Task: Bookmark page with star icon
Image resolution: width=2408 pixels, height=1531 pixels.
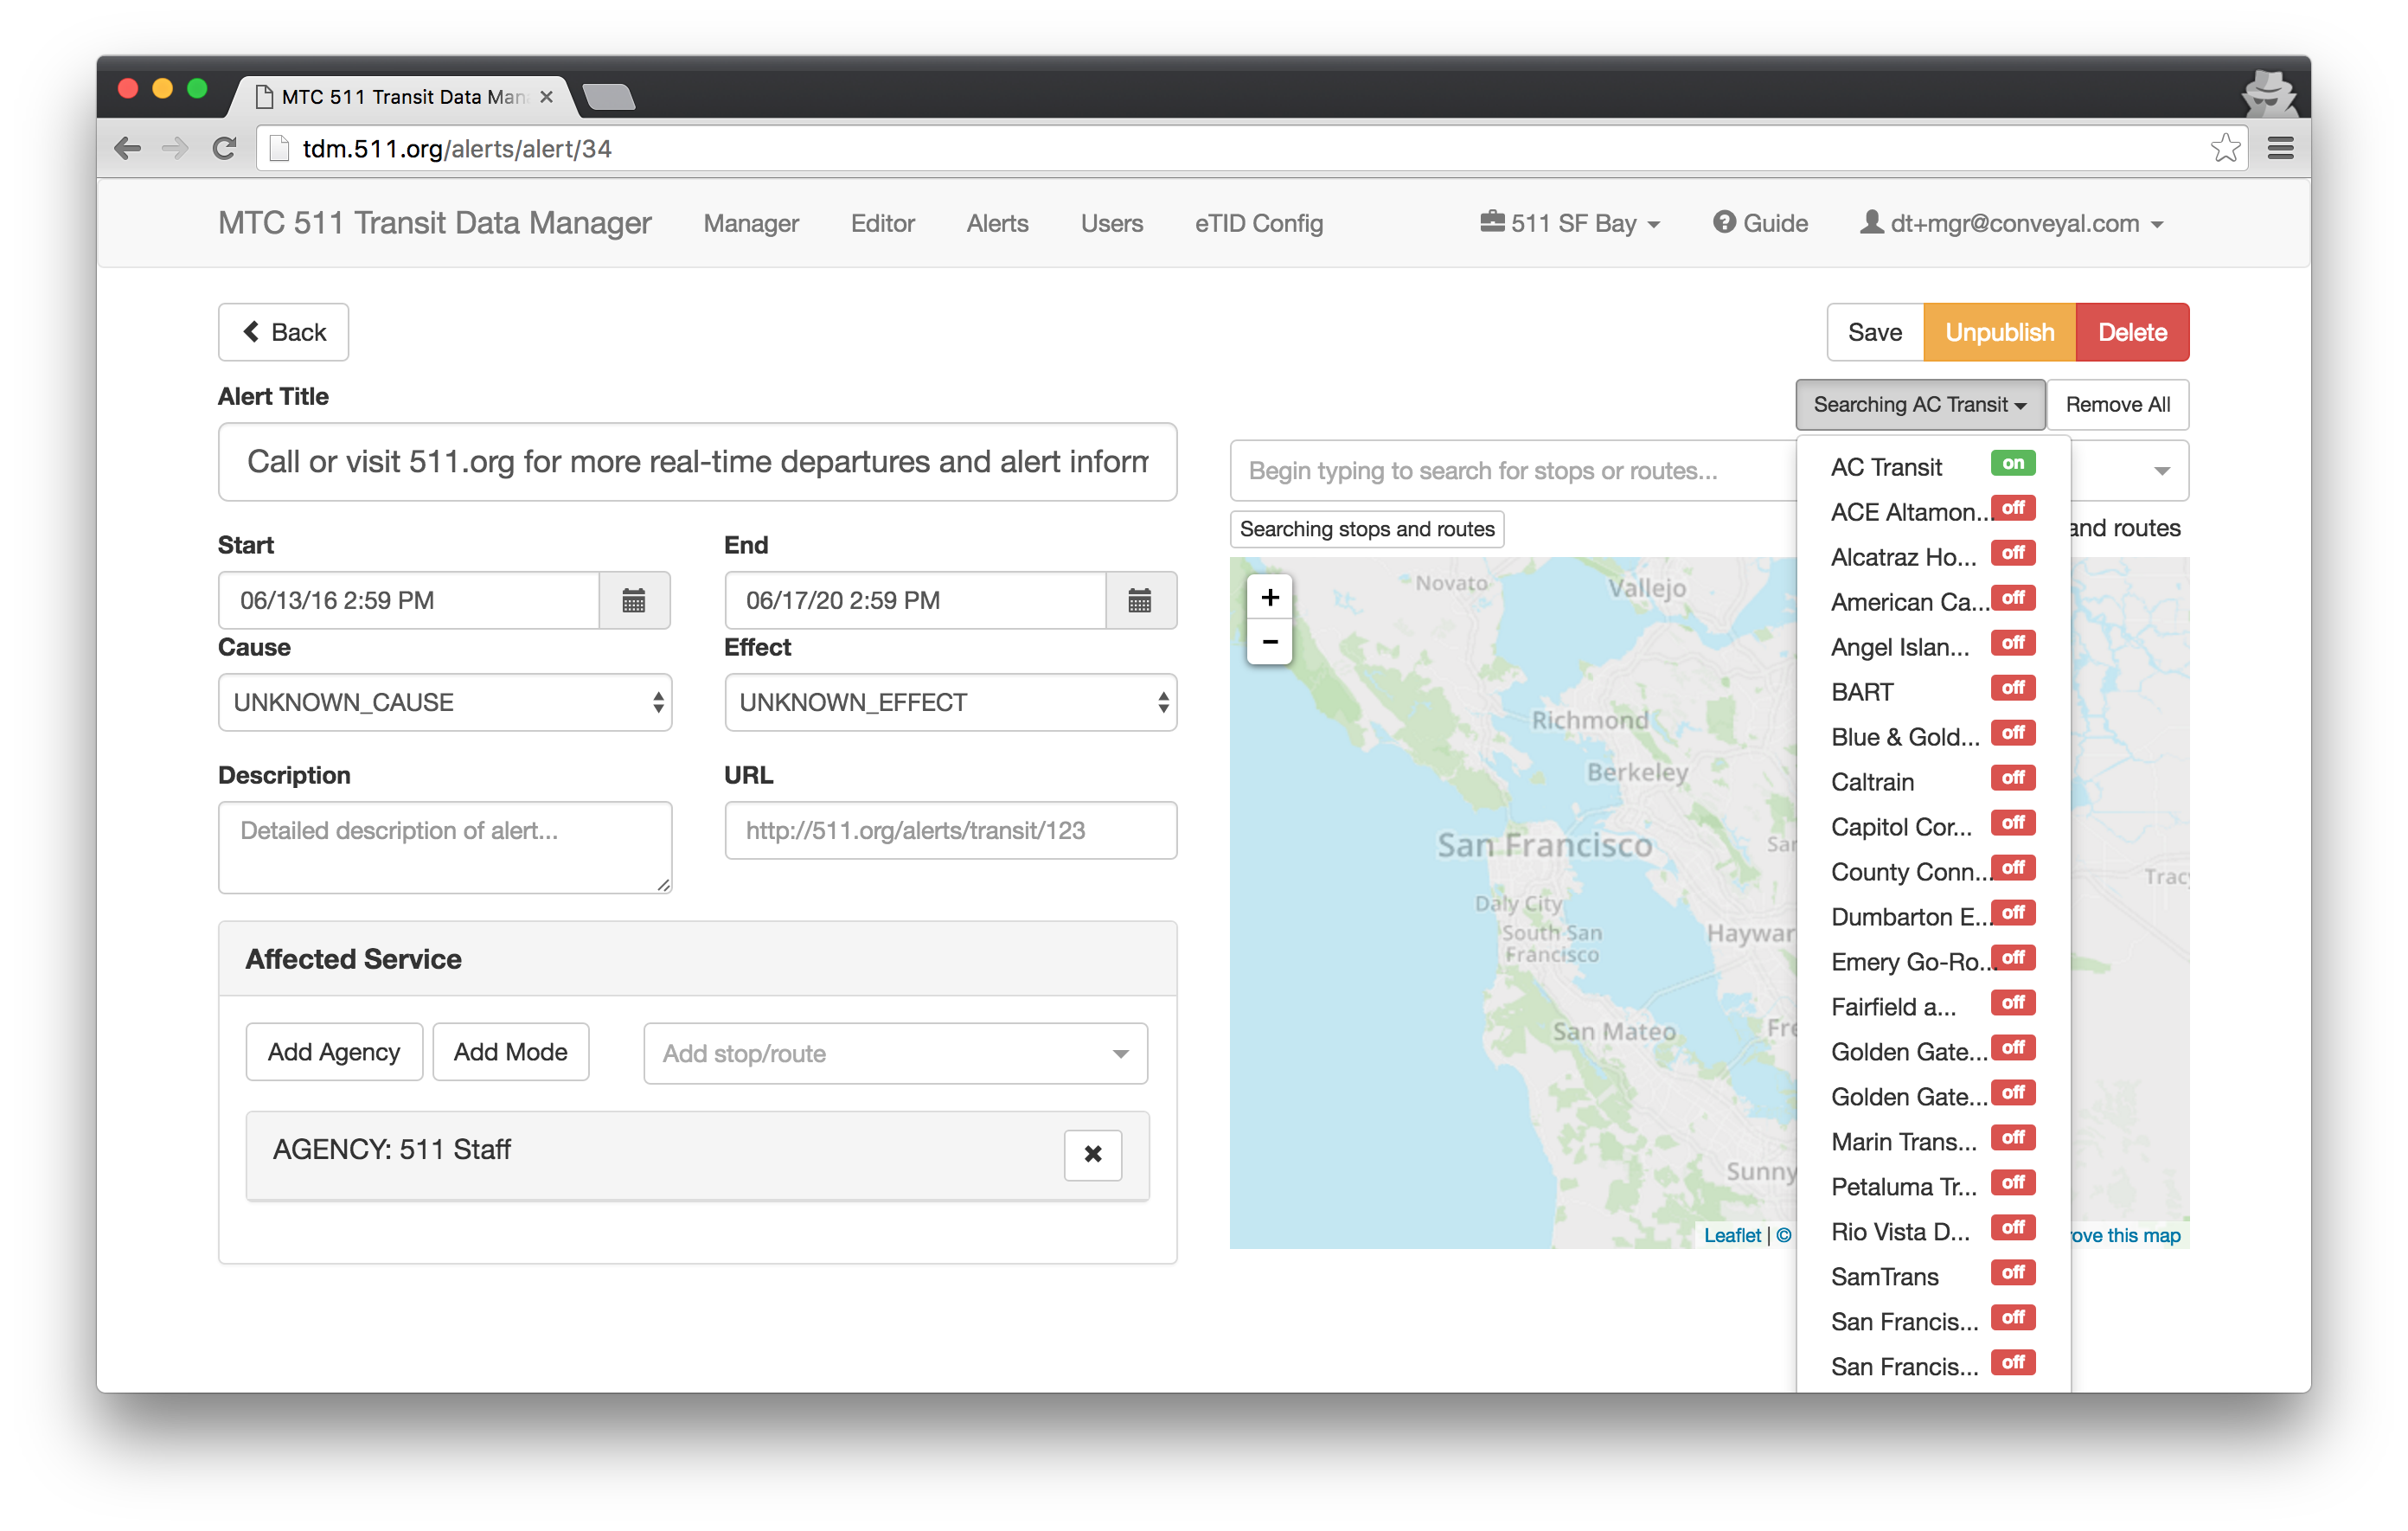Action: pos(2224,148)
